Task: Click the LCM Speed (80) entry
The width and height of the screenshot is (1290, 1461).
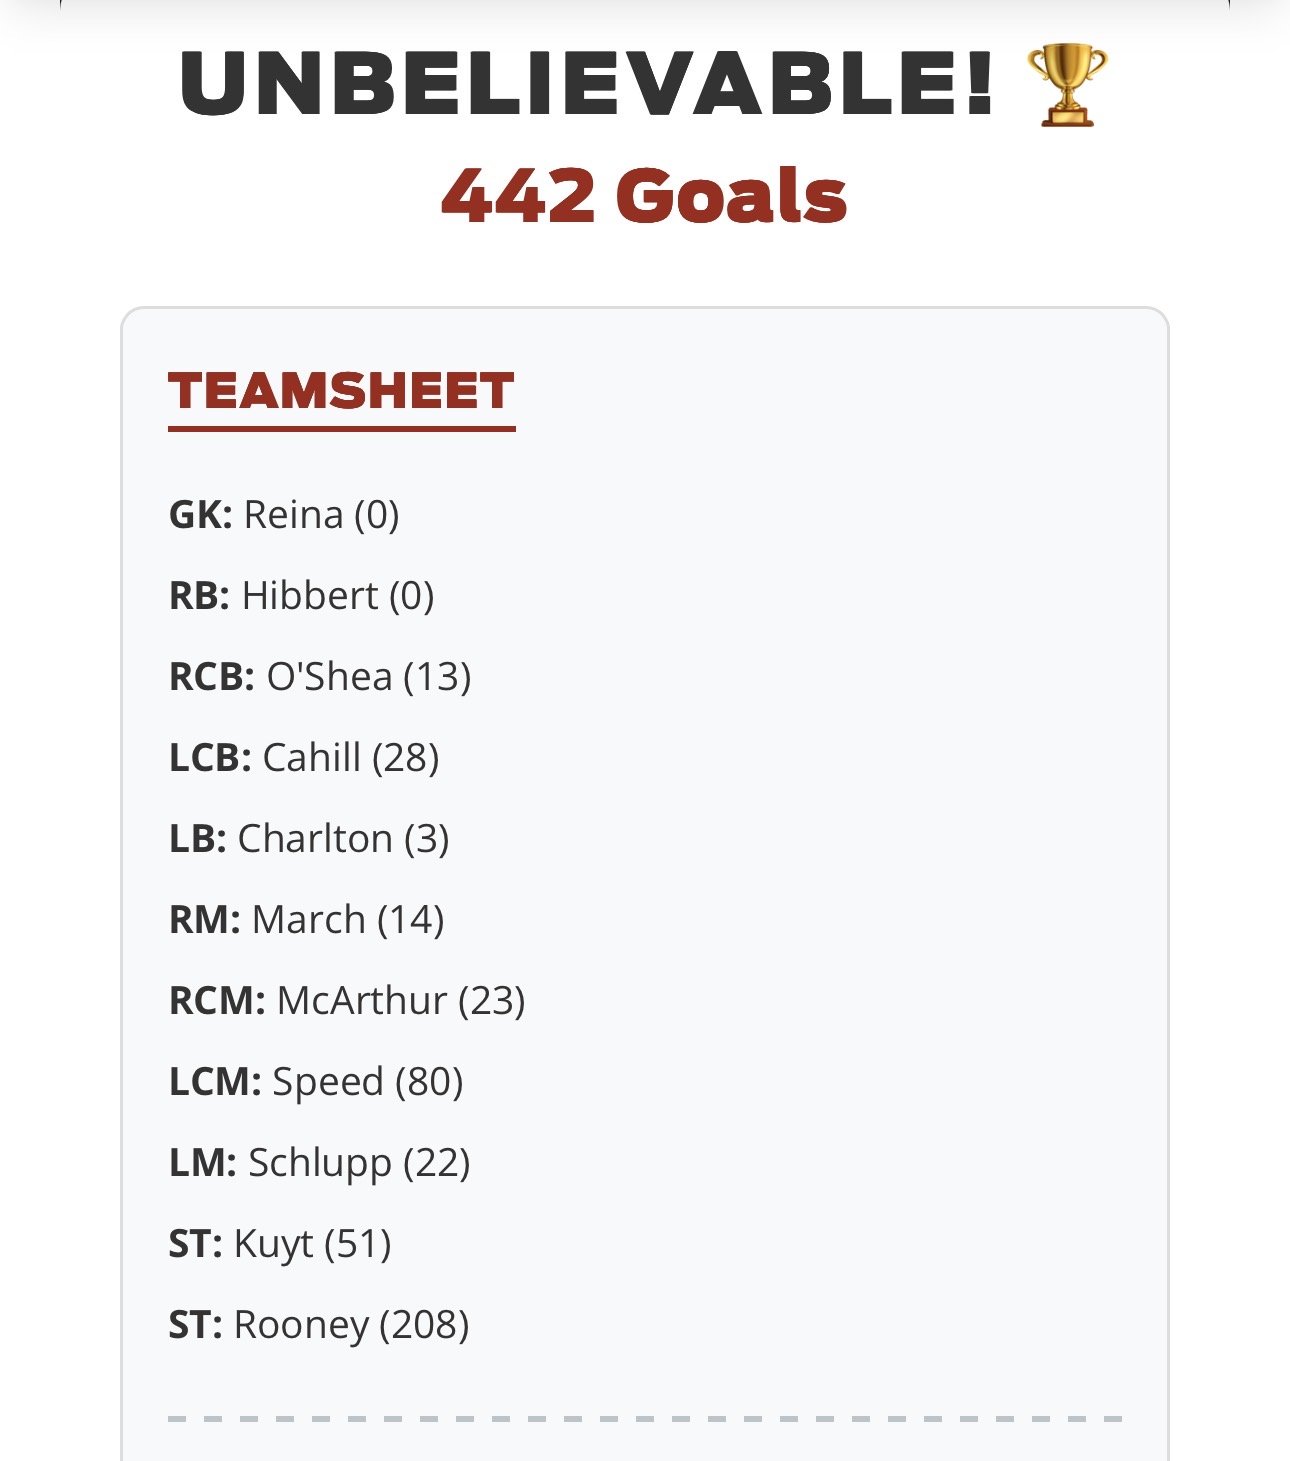Action: (316, 1082)
